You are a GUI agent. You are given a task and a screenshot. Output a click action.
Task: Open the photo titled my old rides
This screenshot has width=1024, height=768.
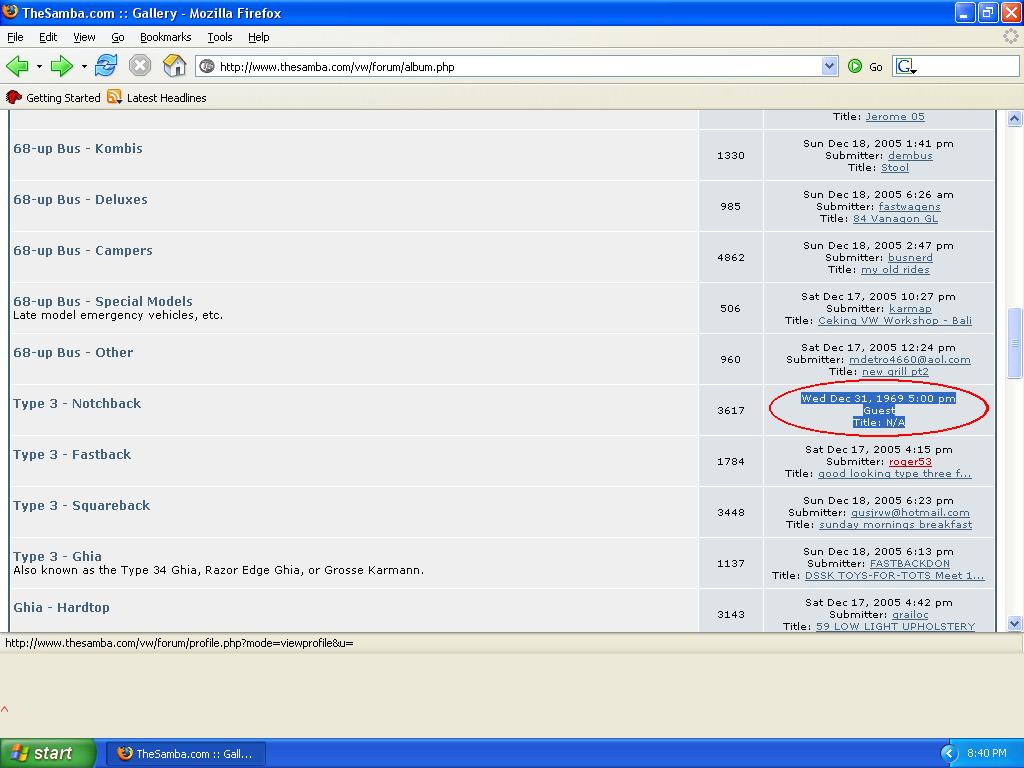(895, 269)
